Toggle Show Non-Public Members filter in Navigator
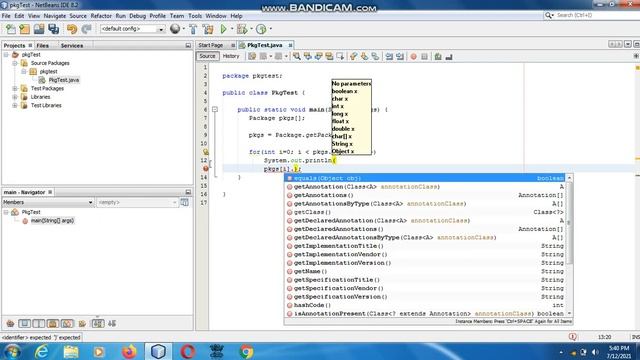The width and height of the screenshot is (640, 360). pyautogui.click(x=53, y=323)
